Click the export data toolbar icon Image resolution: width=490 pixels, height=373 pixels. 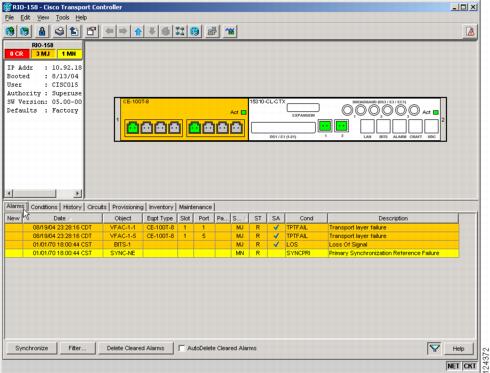[x=74, y=31]
